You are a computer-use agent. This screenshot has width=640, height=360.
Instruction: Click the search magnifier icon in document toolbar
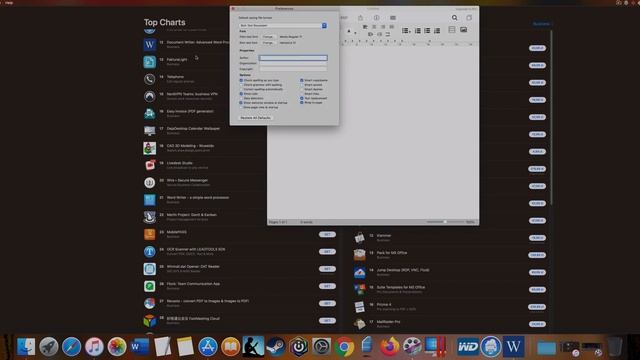[454, 18]
